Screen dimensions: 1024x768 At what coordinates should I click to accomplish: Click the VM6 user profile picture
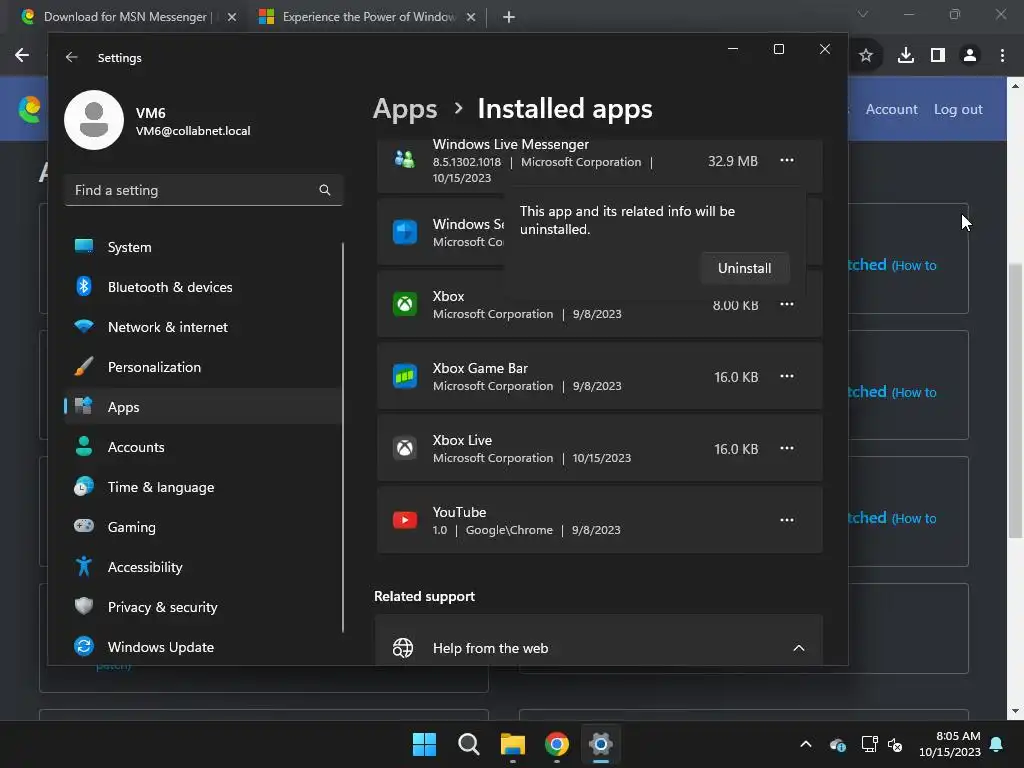[94, 120]
